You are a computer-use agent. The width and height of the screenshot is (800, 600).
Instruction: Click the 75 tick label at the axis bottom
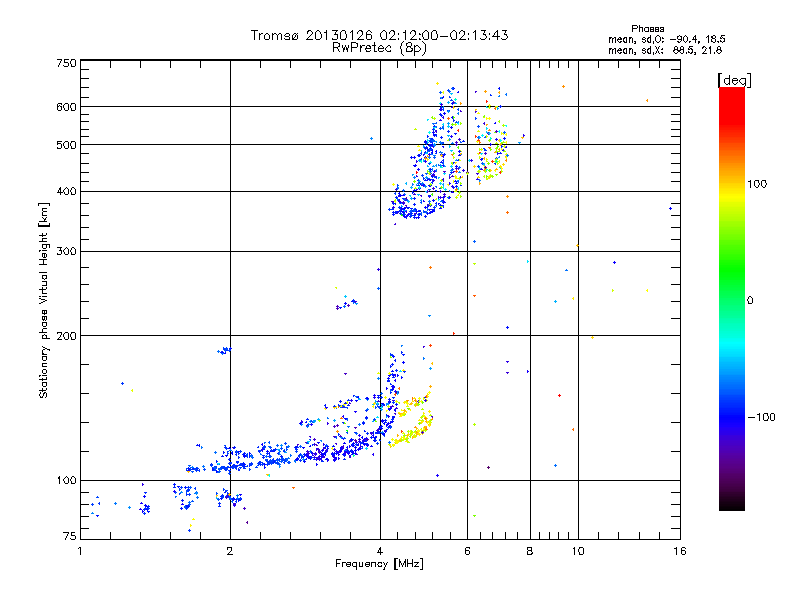pyautogui.click(x=70, y=536)
